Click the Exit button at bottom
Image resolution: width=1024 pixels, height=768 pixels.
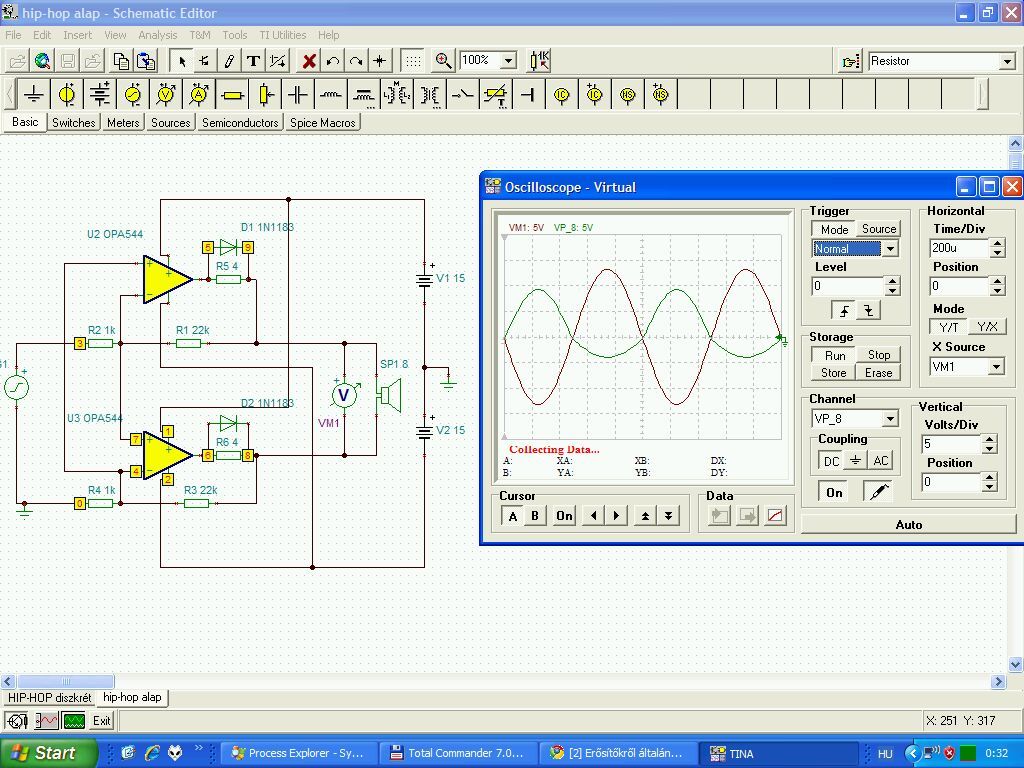click(101, 721)
